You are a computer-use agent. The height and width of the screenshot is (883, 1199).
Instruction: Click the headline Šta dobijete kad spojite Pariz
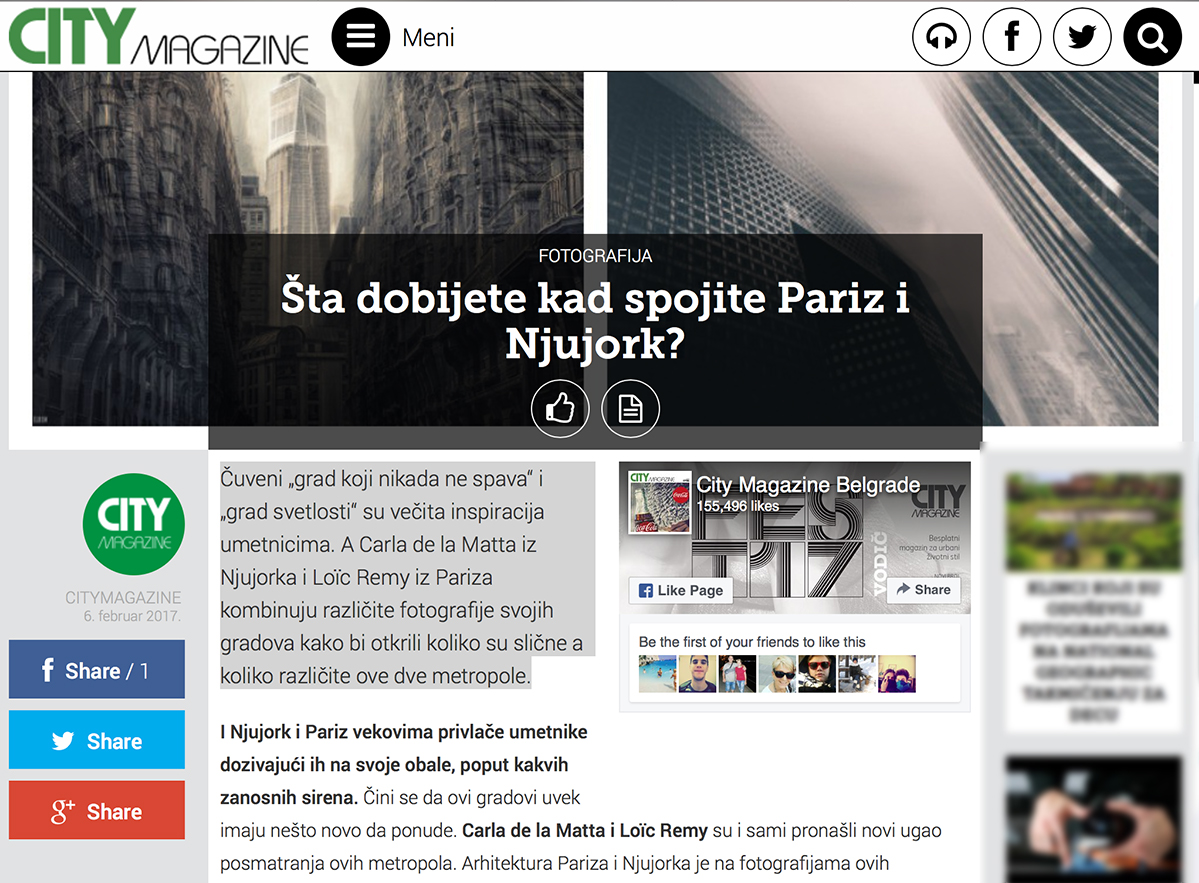click(x=595, y=320)
